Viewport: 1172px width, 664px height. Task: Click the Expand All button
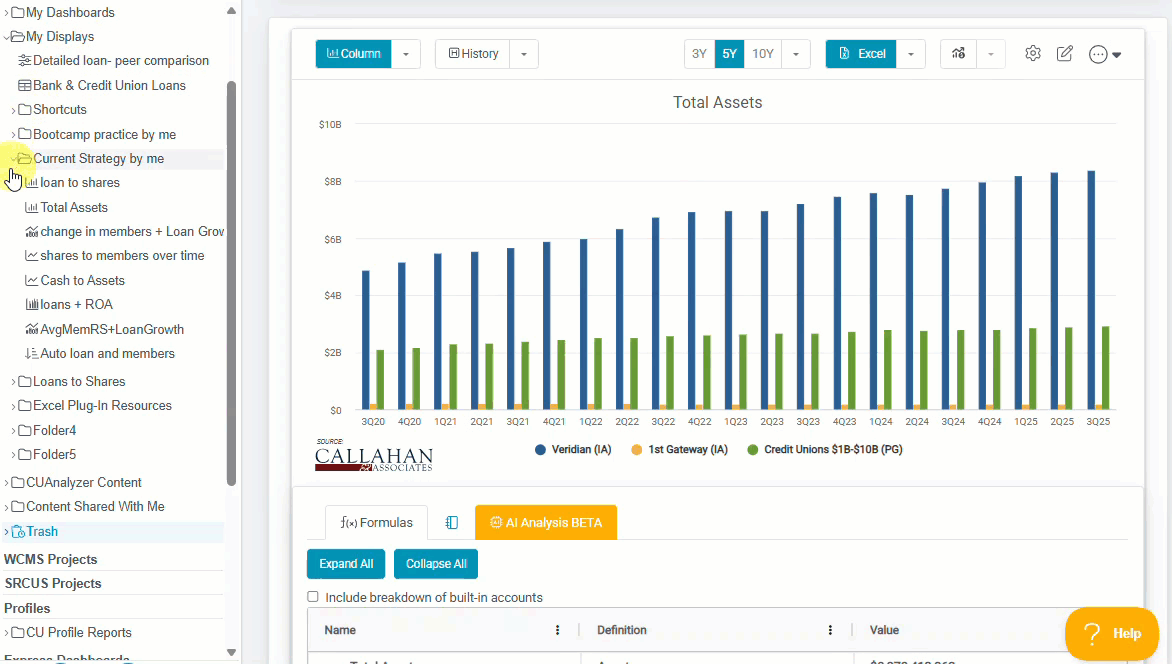[346, 564]
